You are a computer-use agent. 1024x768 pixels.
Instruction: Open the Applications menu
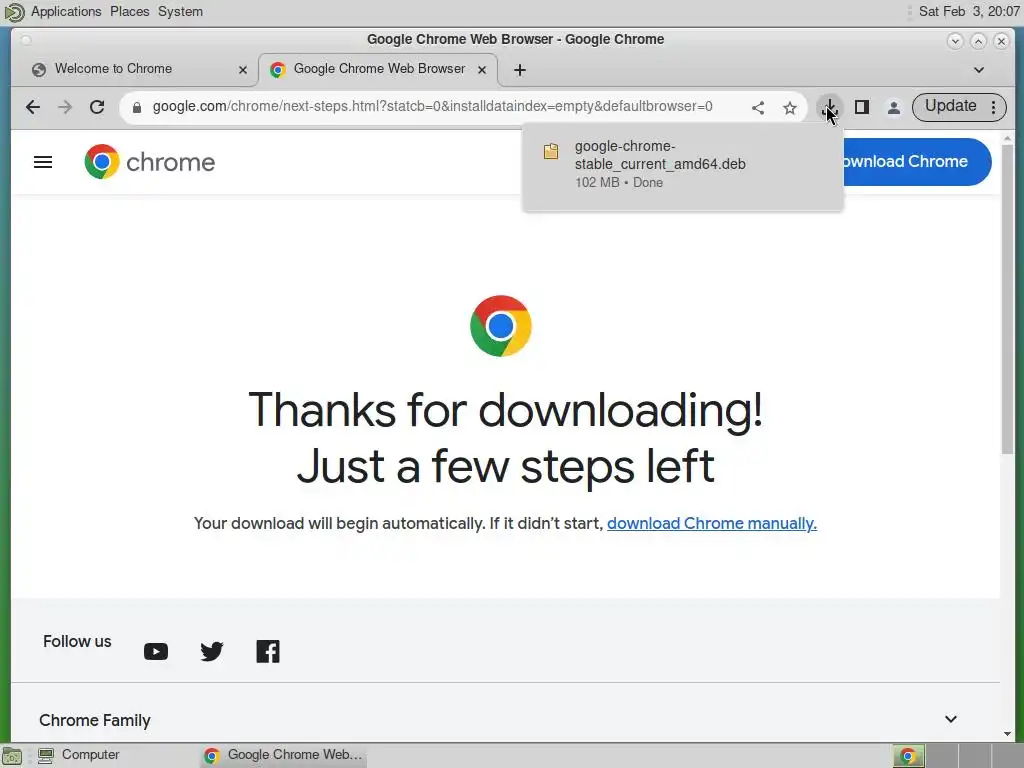click(66, 12)
